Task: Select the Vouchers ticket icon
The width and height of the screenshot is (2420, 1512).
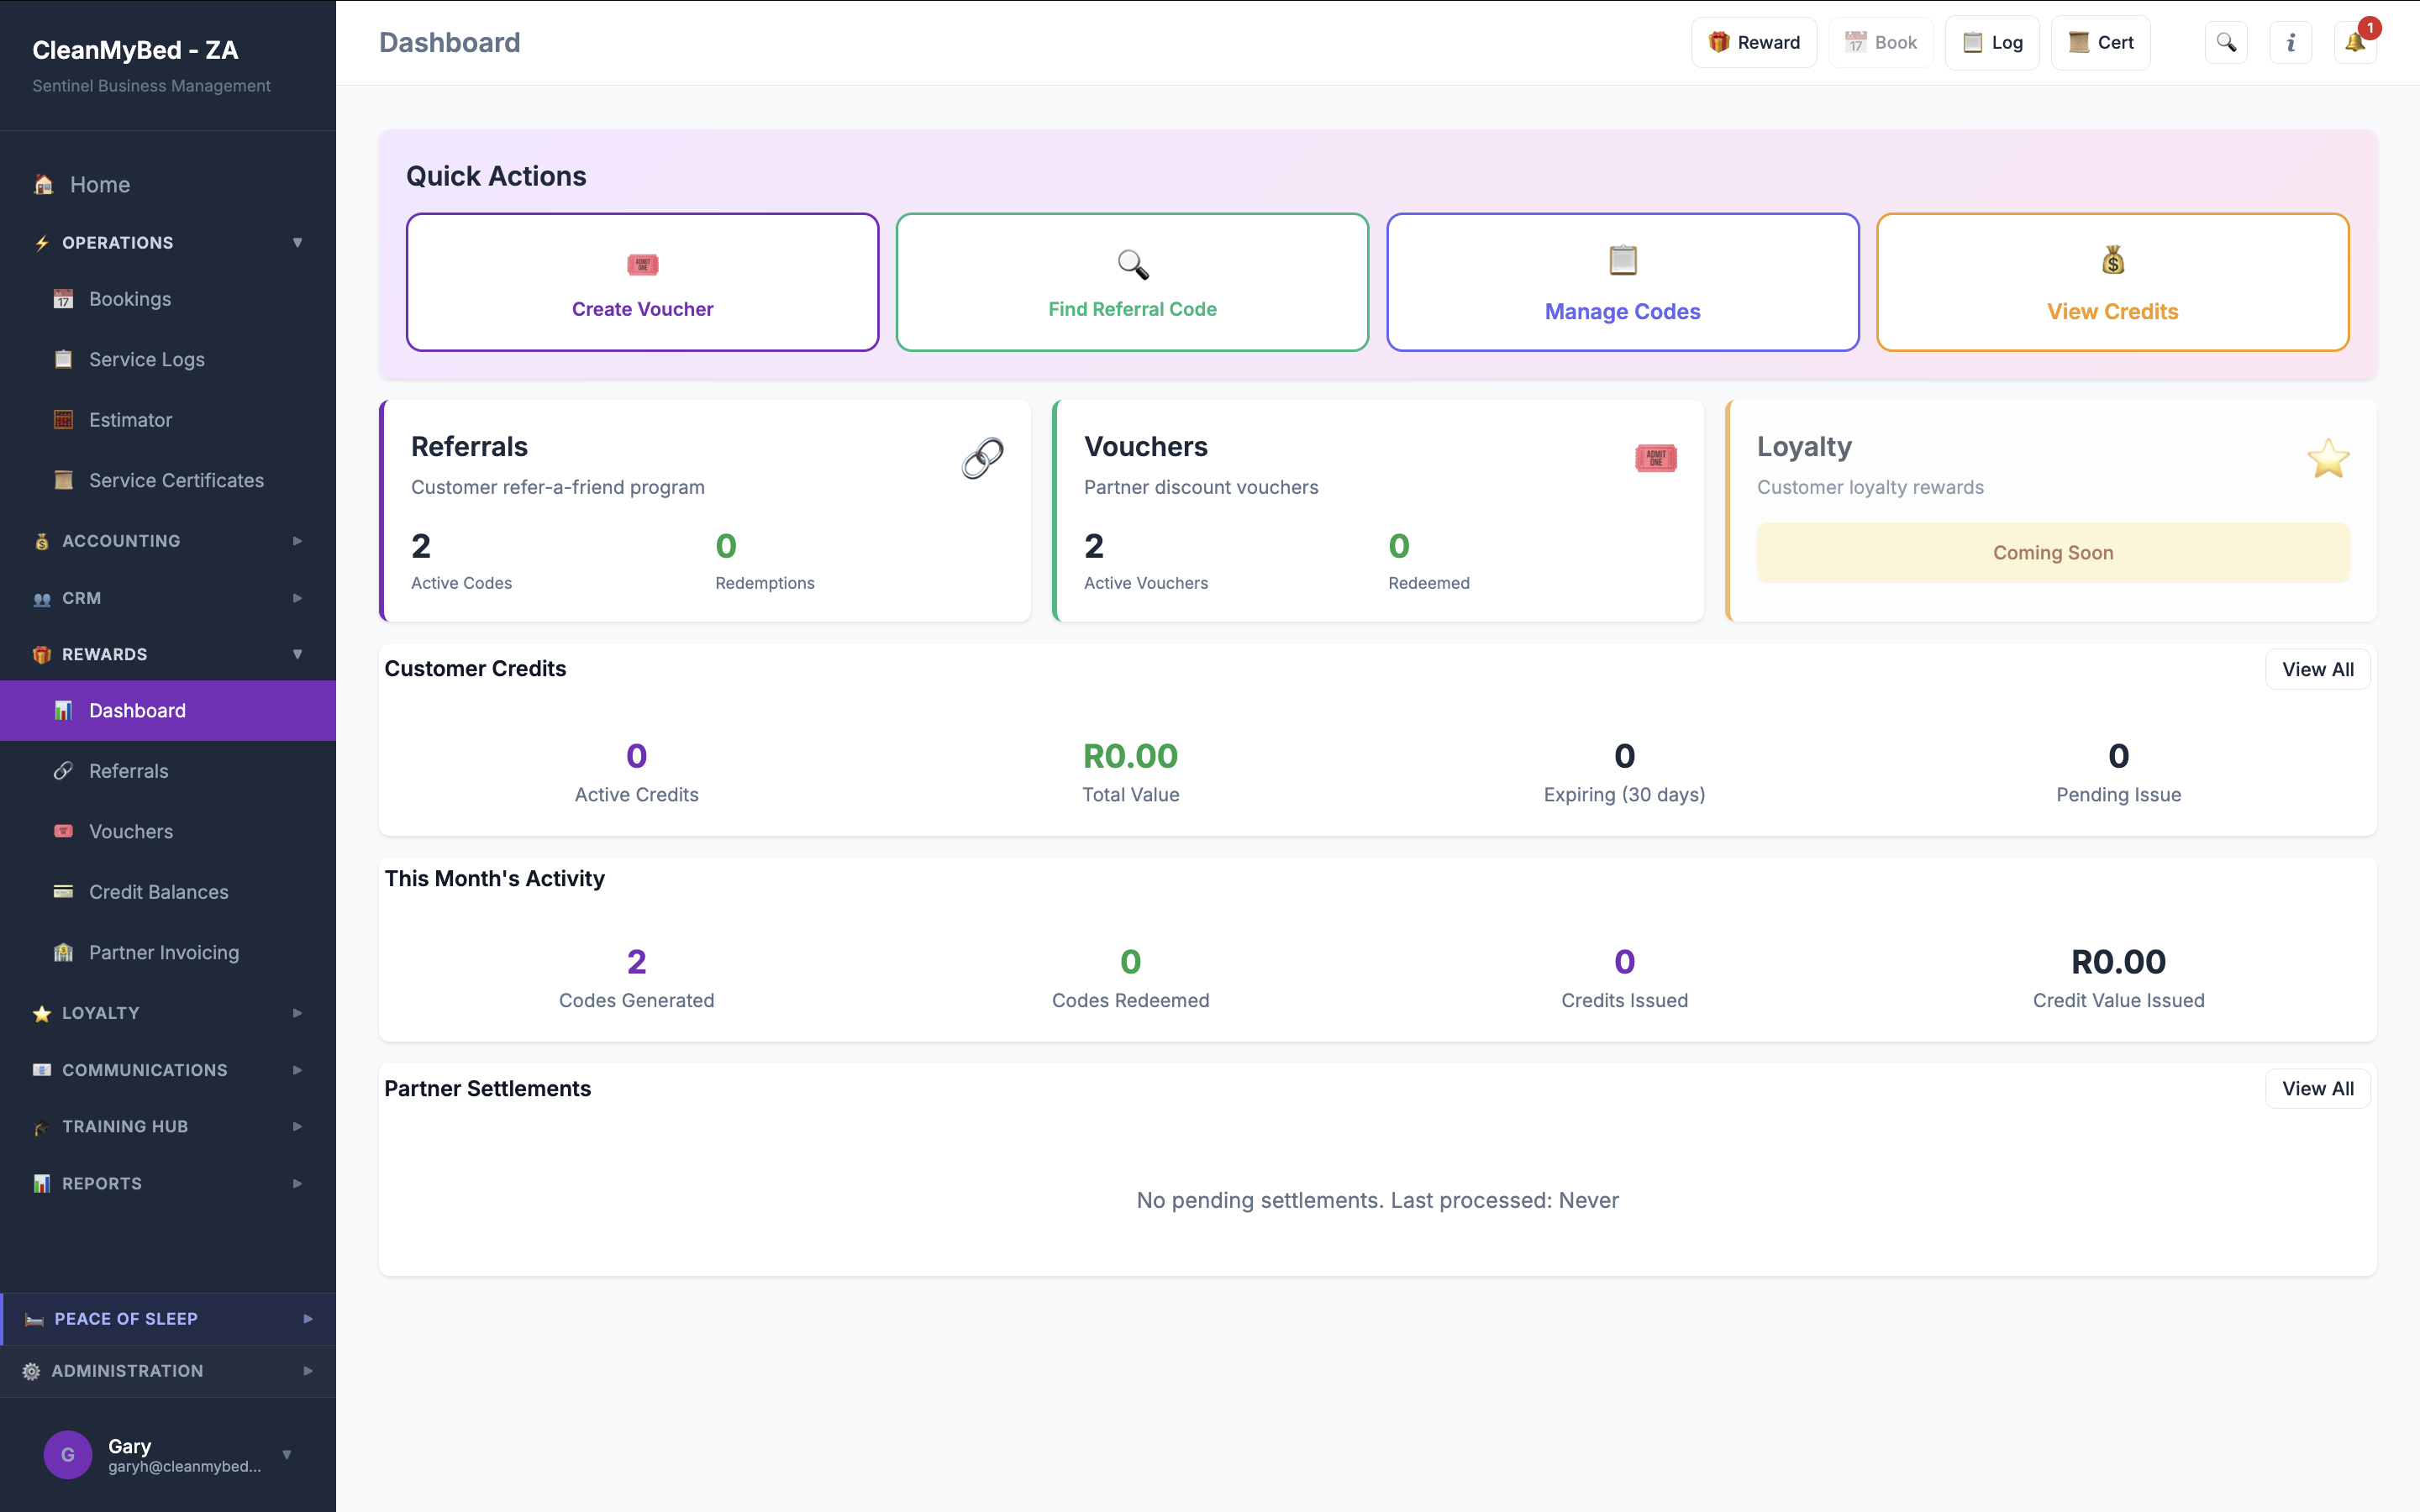Action: click(x=63, y=831)
